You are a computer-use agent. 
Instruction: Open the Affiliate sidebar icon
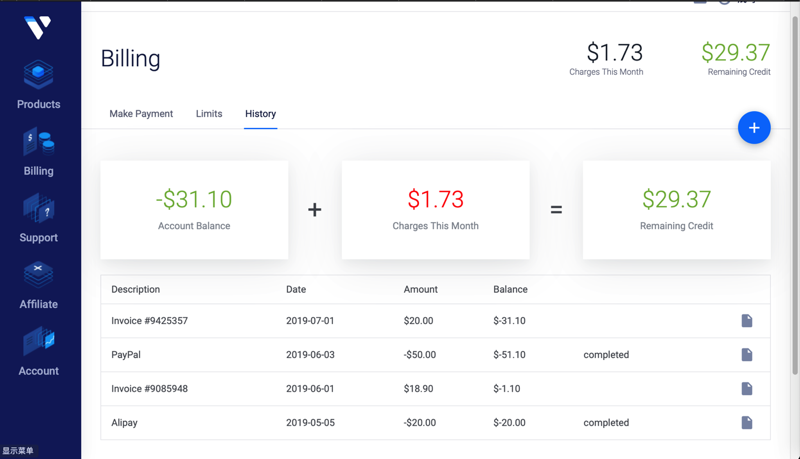click(38, 275)
